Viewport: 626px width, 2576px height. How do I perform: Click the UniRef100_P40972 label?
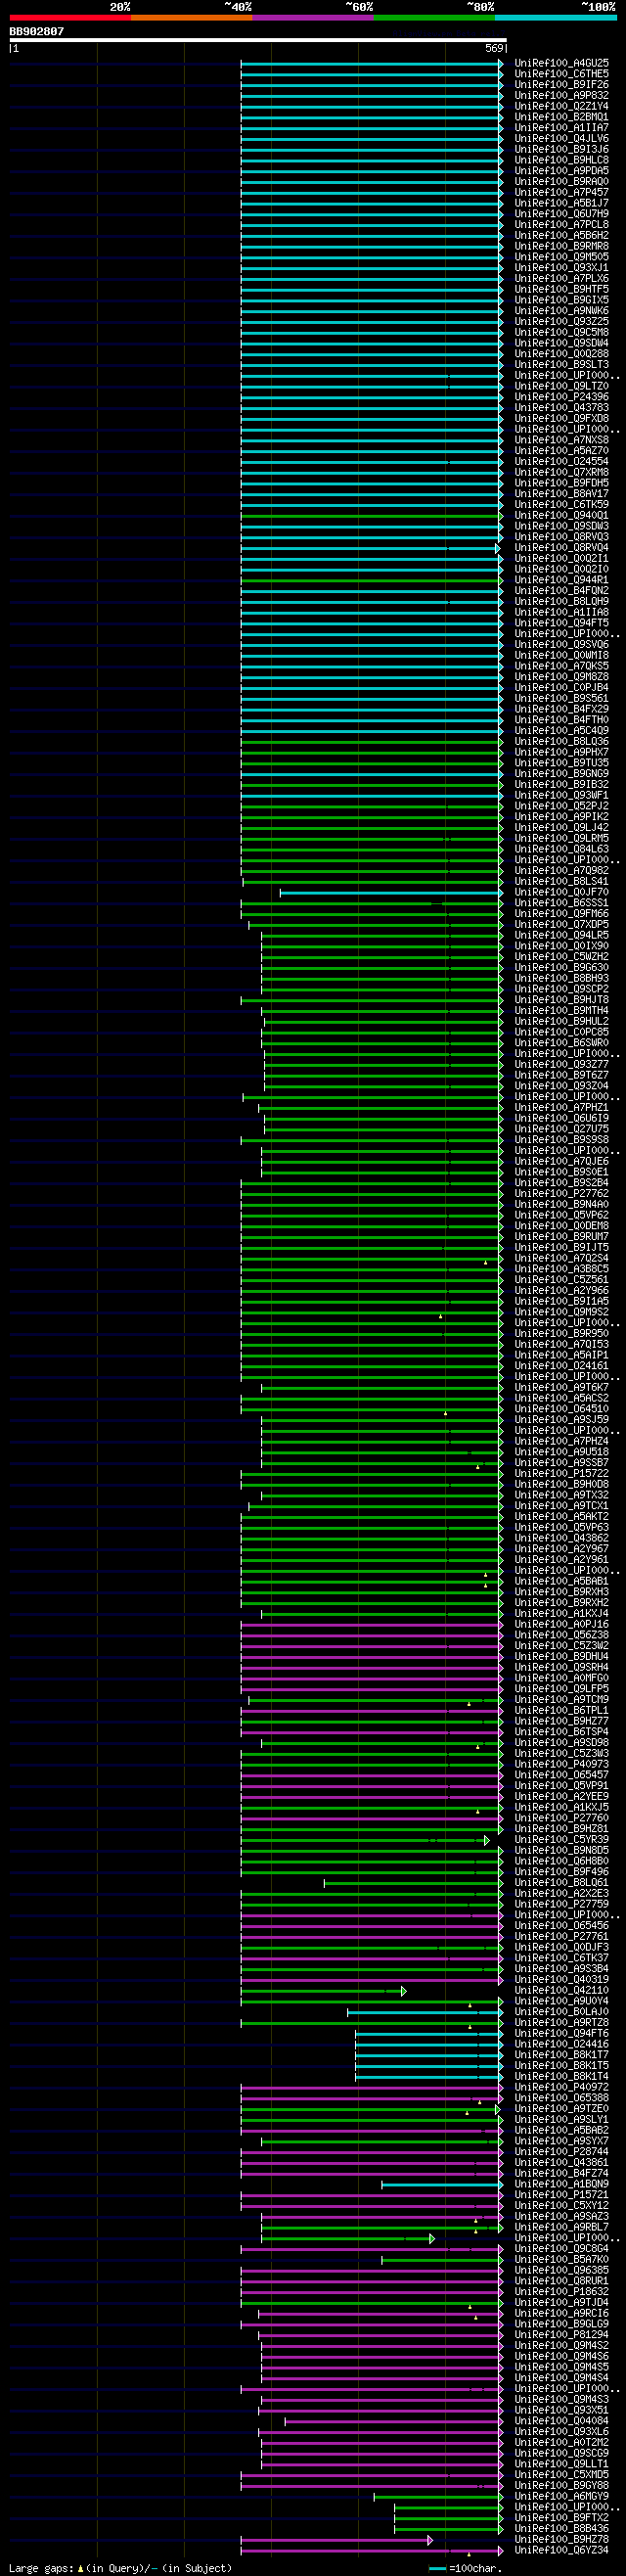click(x=561, y=2087)
